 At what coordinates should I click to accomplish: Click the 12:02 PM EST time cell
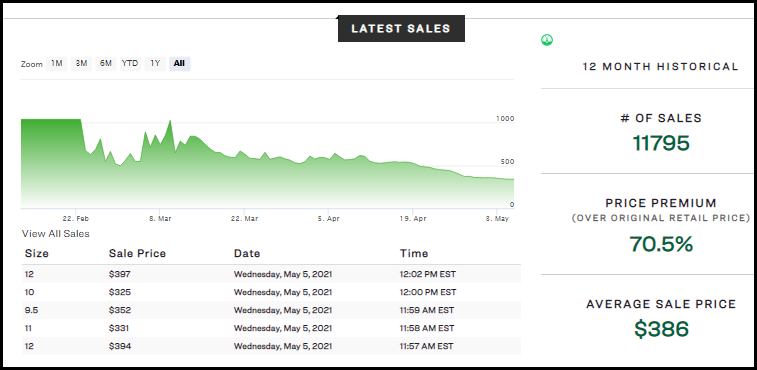click(428, 274)
